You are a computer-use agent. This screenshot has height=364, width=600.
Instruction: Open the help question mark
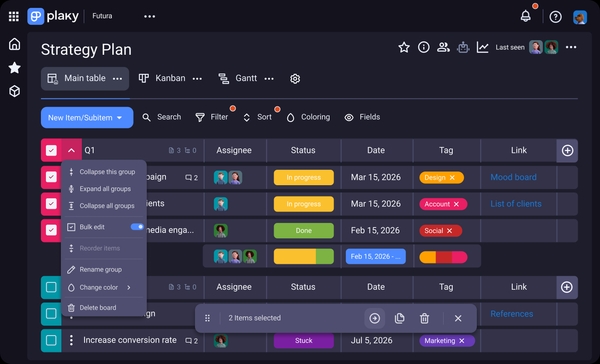pyautogui.click(x=555, y=16)
